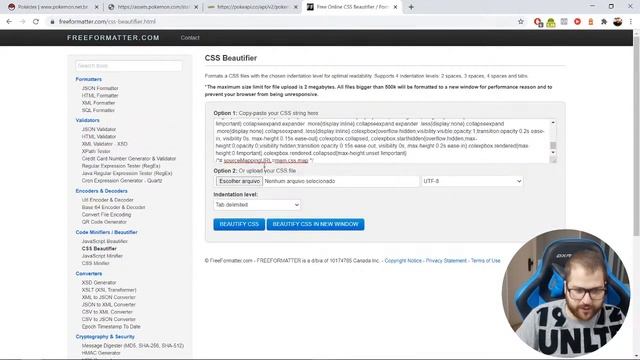Open JSON Validator link
The image size is (640, 360).
point(99,129)
